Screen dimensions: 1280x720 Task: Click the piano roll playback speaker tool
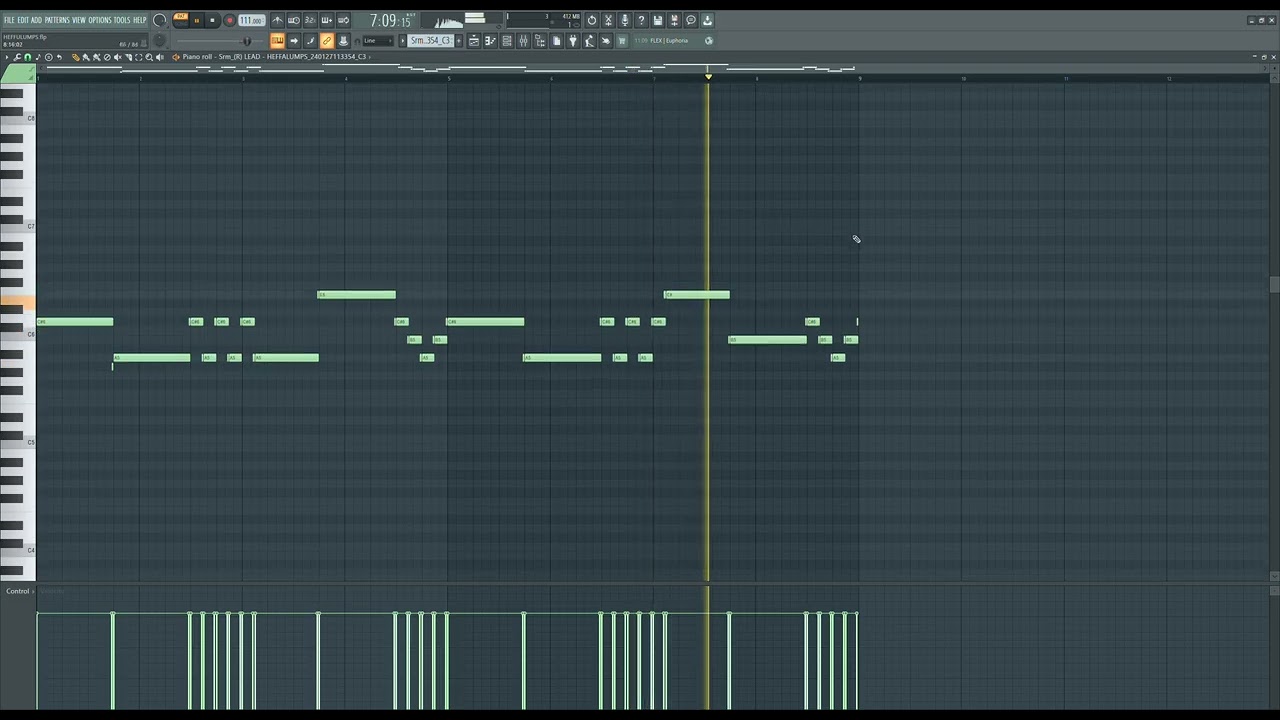pos(160,57)
